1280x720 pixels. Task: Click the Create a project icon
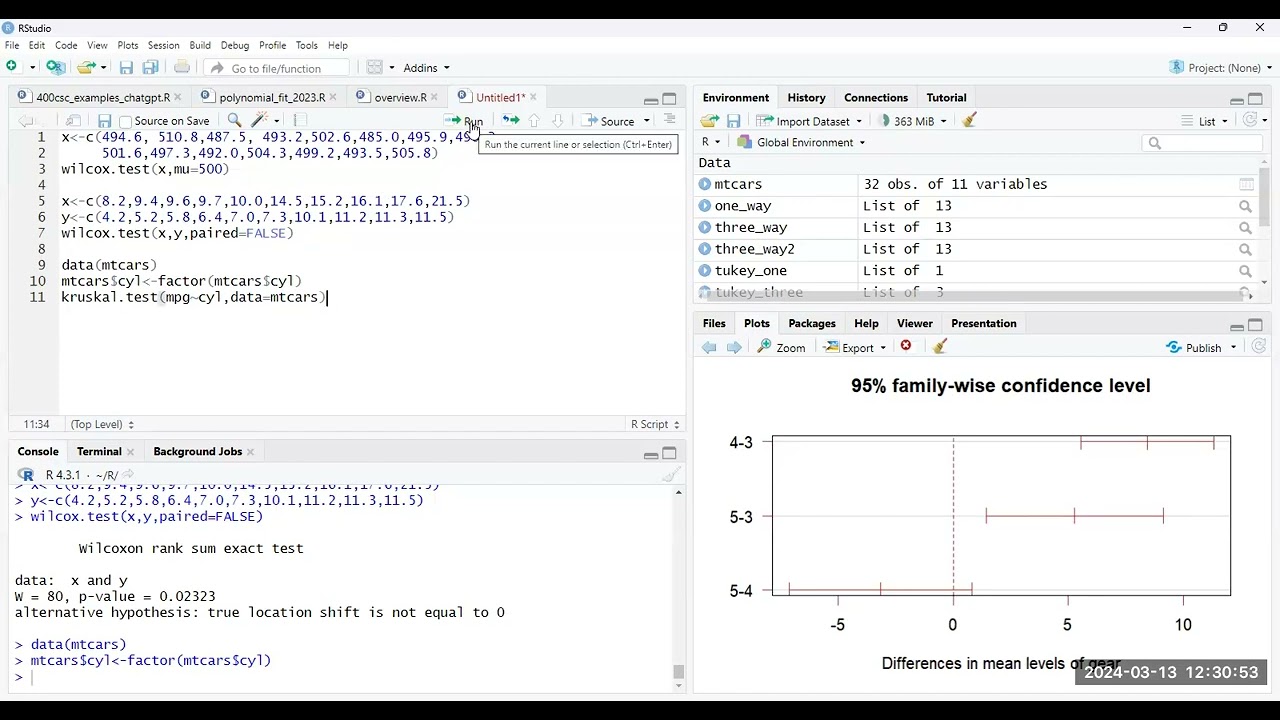point(56,67)
